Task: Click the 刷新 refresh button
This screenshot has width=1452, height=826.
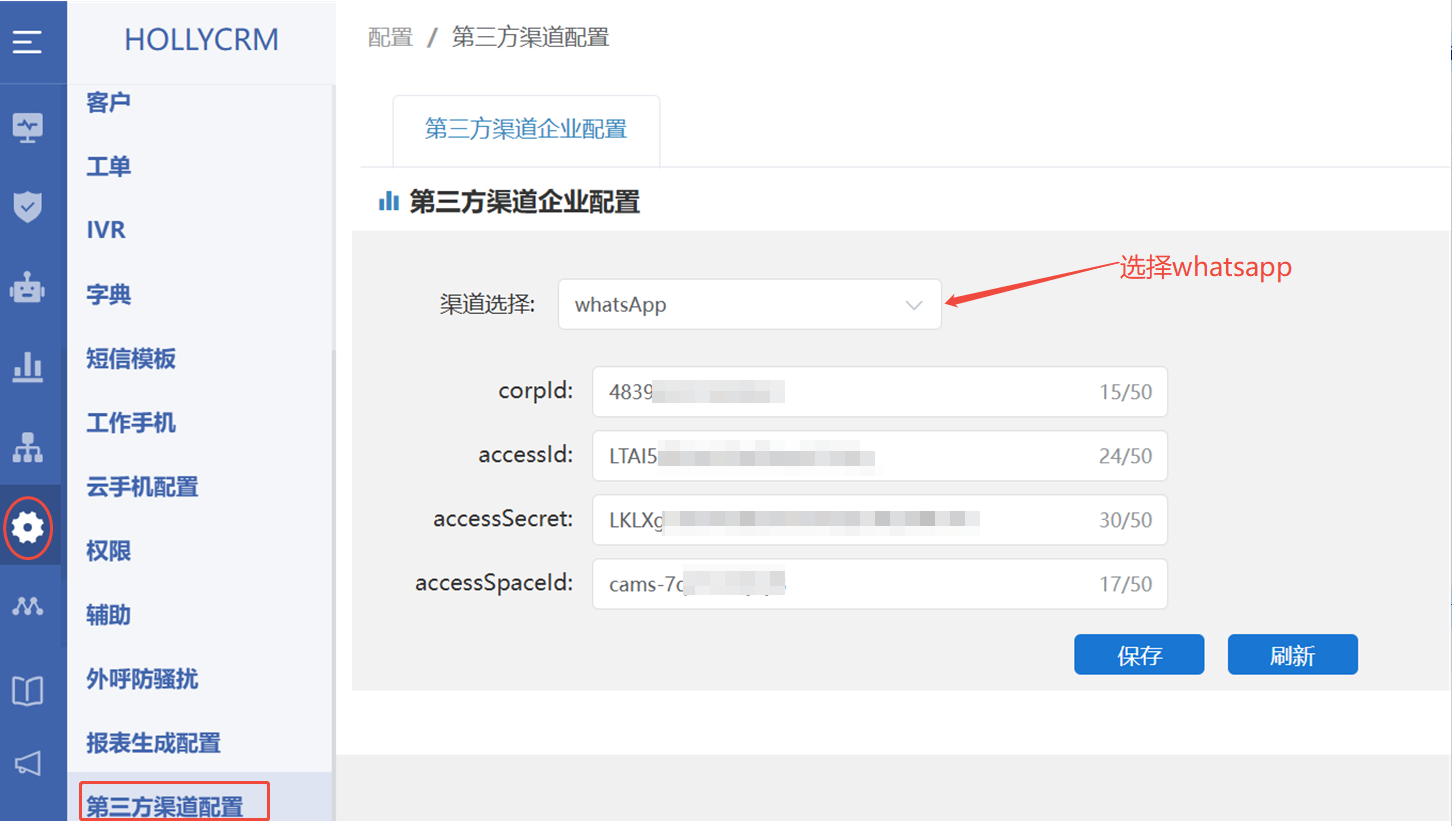Action: click(x=1293, y=655)
